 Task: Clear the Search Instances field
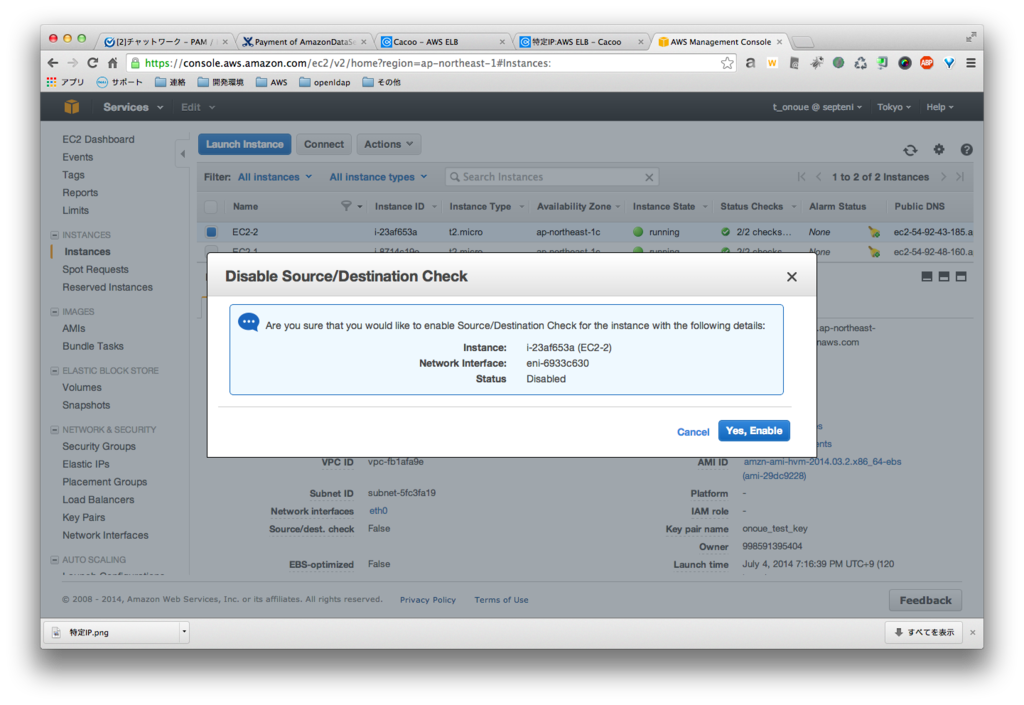point(649,178)
